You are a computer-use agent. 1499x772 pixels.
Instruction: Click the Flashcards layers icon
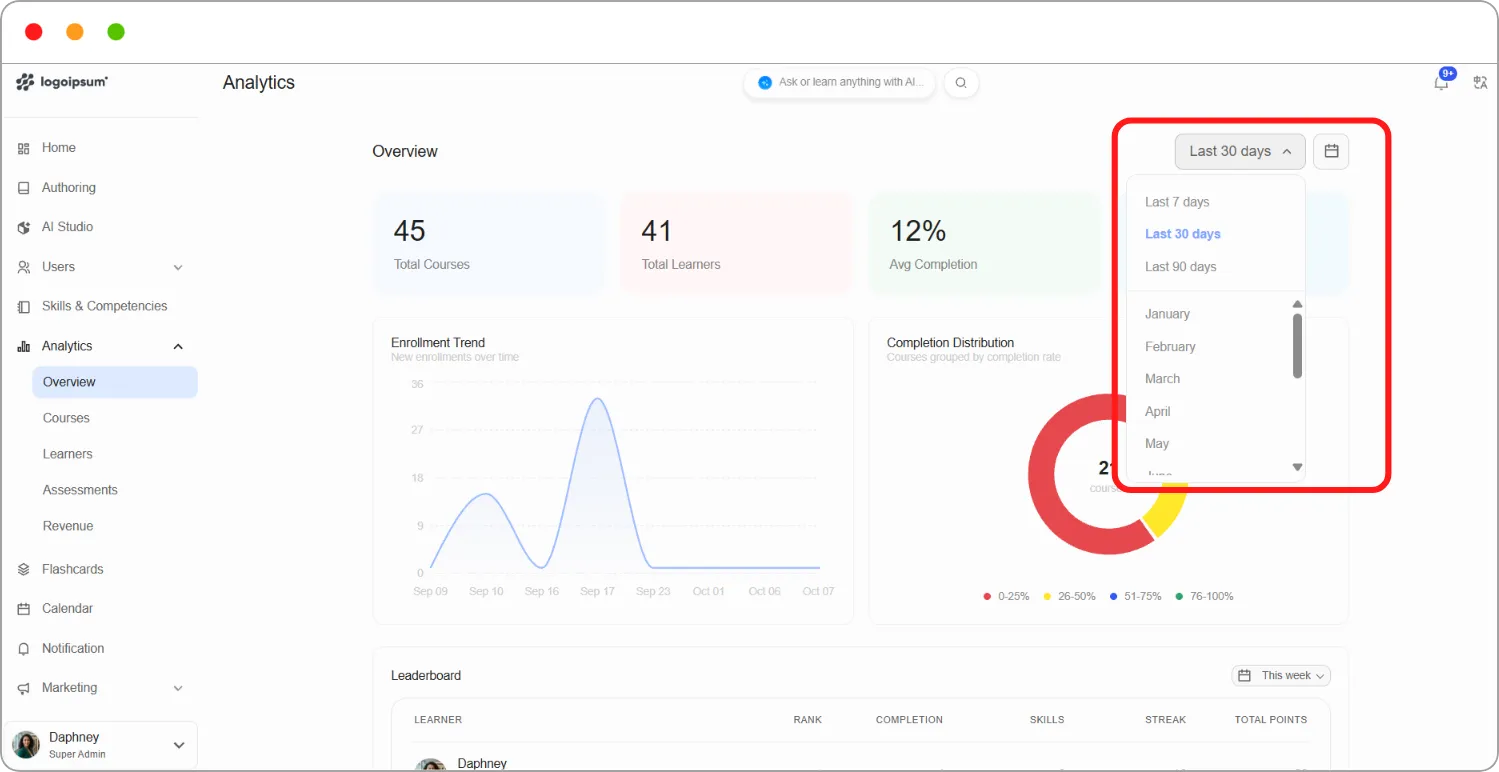tap(24, 569)
